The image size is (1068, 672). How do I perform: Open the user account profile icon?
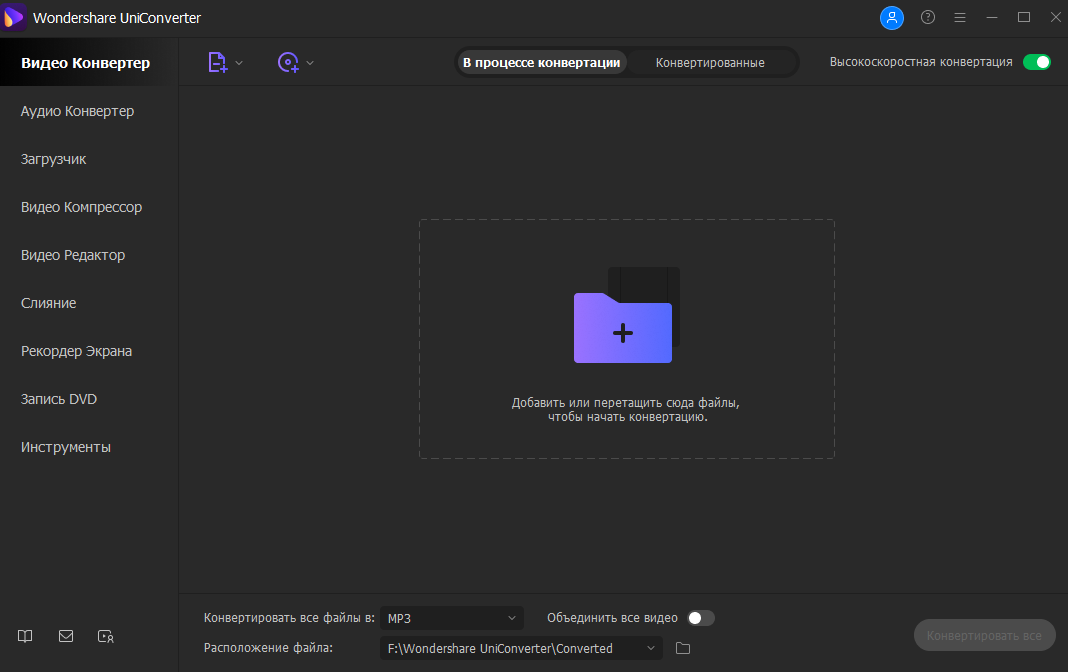tap(892, 18)
